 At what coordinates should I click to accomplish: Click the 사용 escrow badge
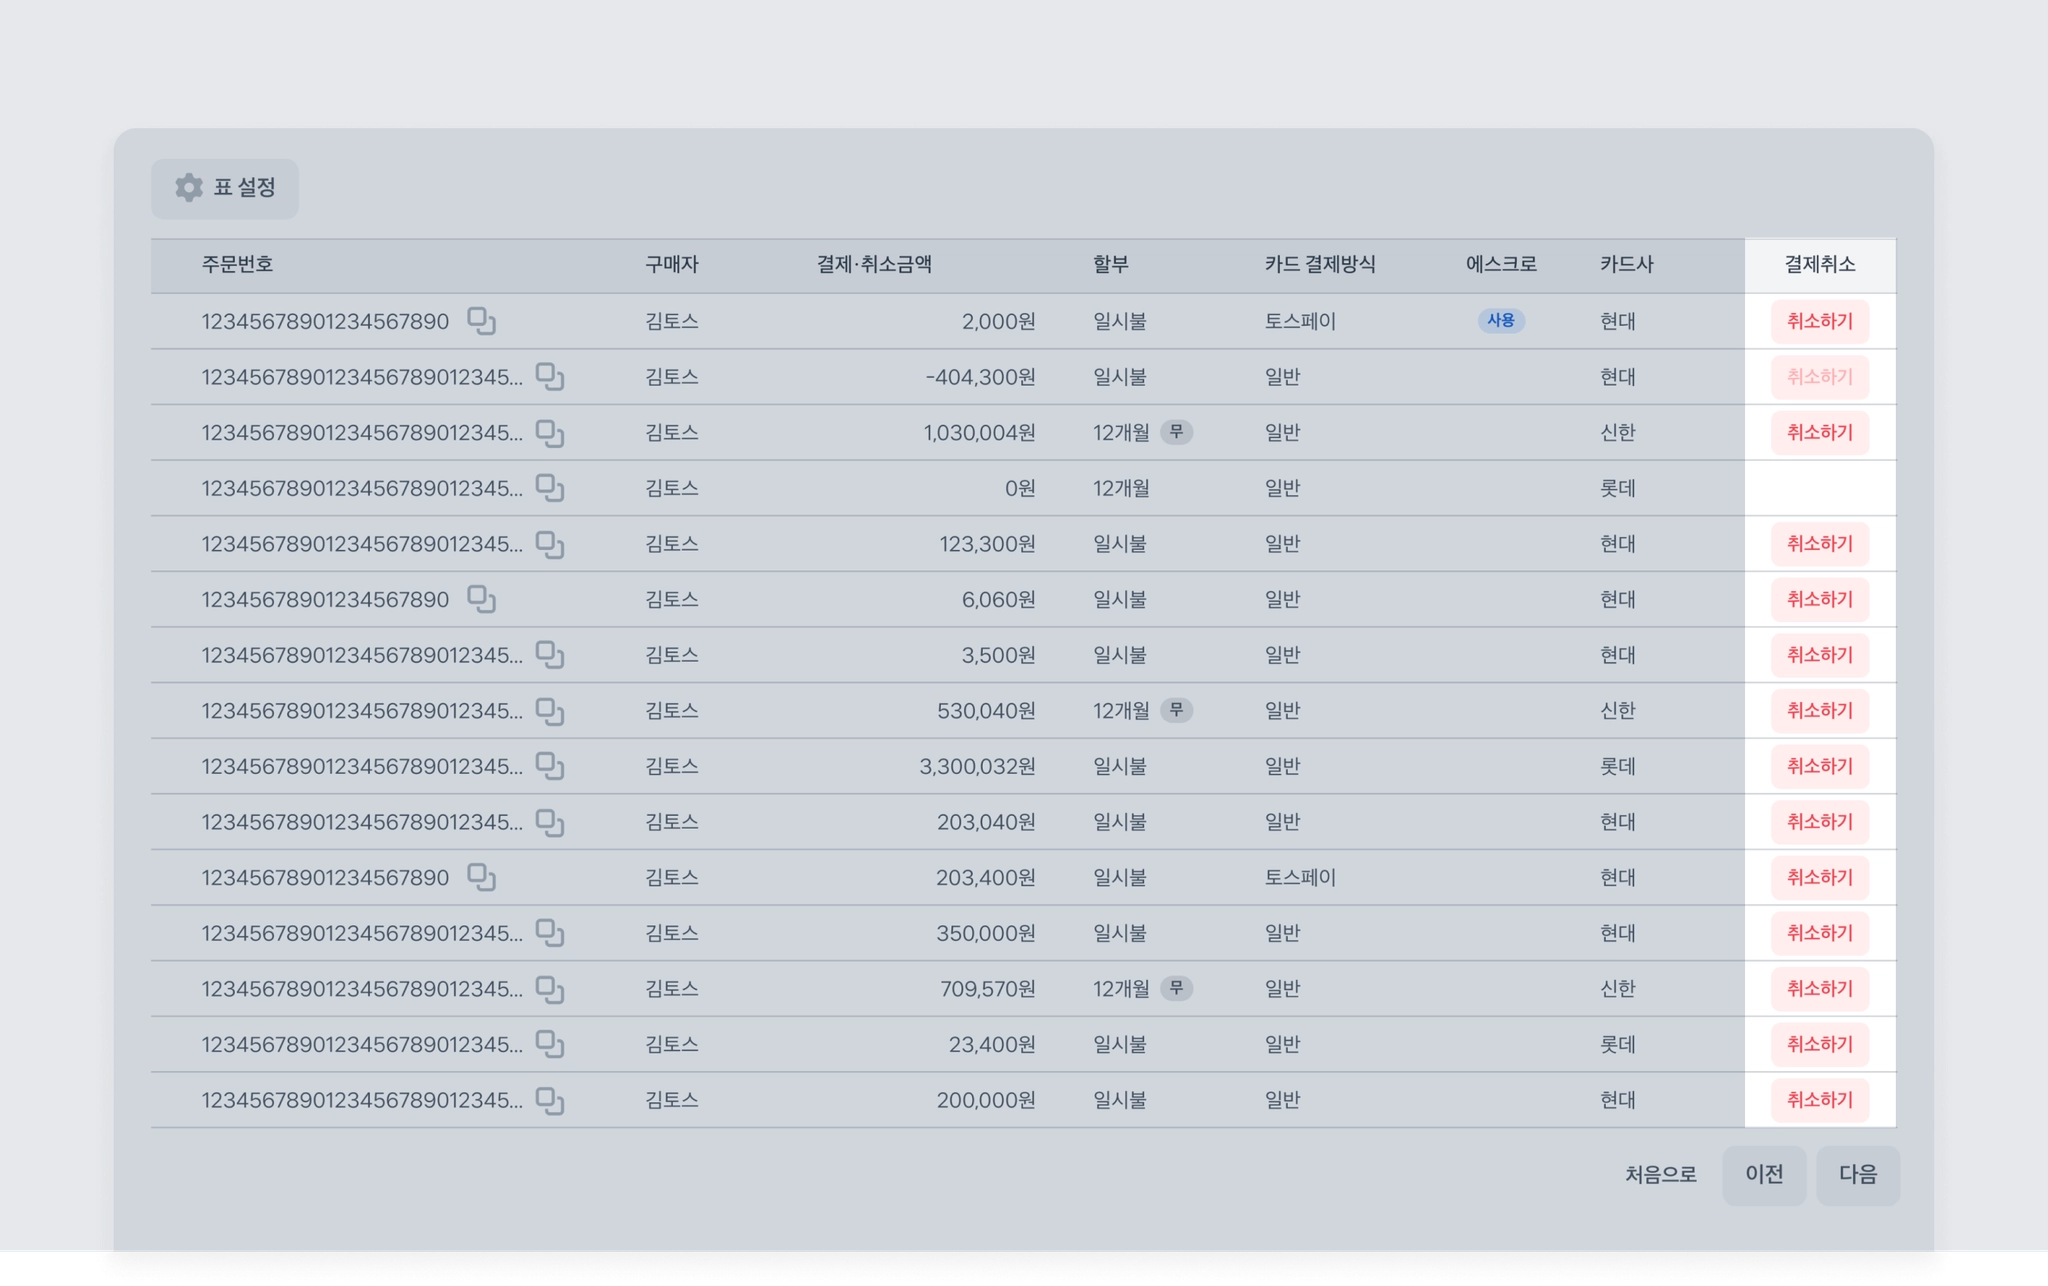pos(1500,321)
